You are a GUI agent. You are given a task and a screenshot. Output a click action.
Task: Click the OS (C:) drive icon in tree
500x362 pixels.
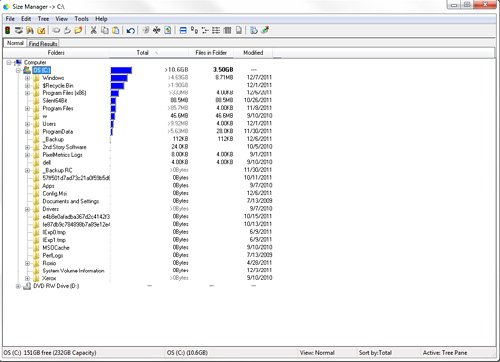[x=27, y=70]
